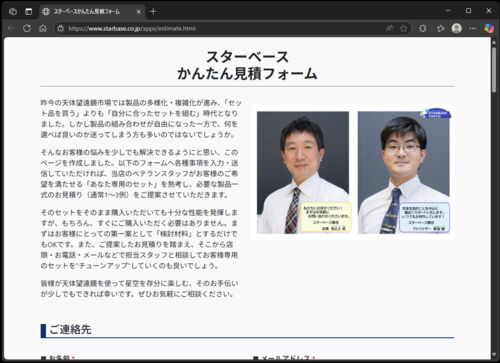
Task: Open browser extensions refresh-shaped icon
Action: [423, 28]
